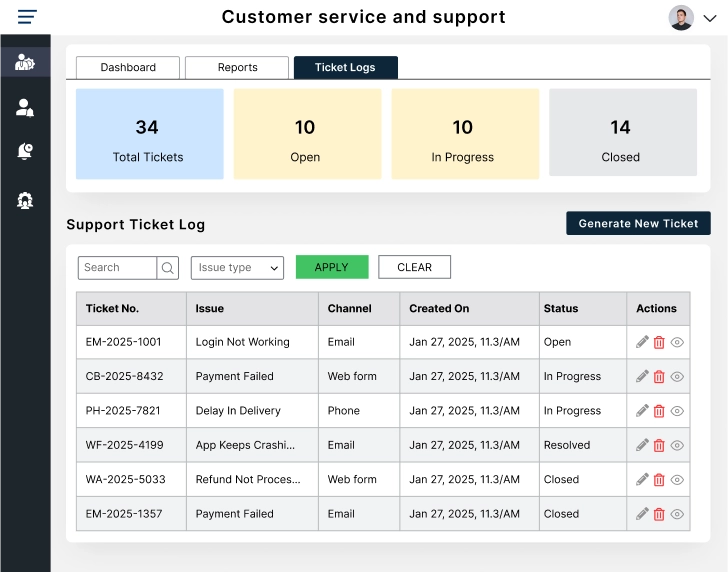The image size is (728, 572).
Task: Edit ticket WF-2025-4199 with pencil icon
Action: pyautogui.click(x=642, y=445)
